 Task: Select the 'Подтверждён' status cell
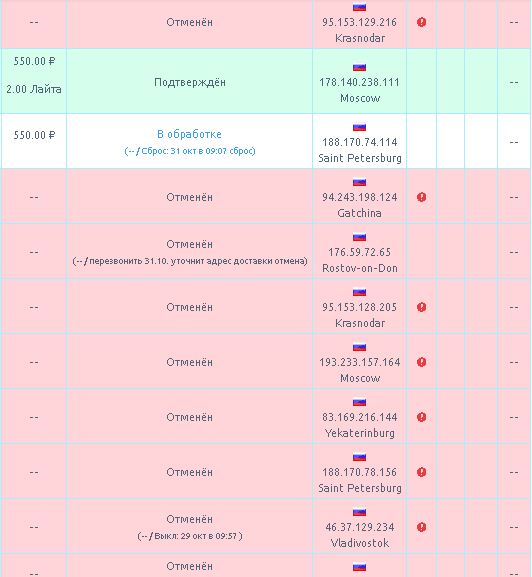pos(189,81)
